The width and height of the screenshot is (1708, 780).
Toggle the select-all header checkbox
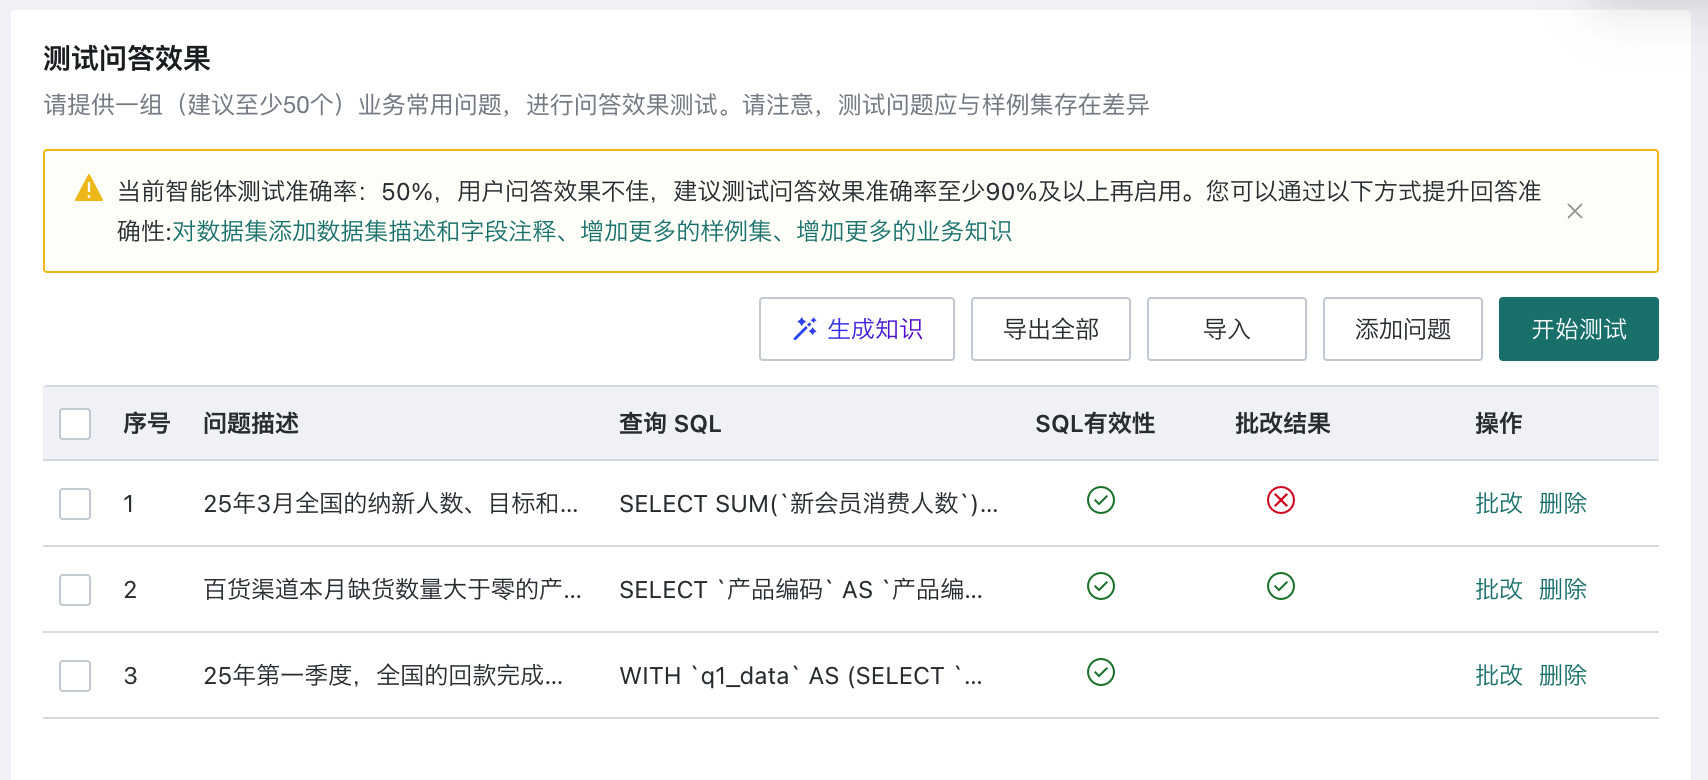click(x=75, y=424)
